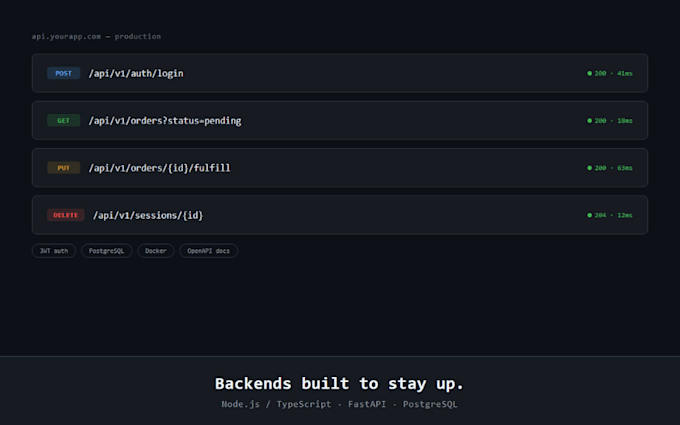The width and height of the screenshot is (680, 425).
Task: Click the GET method badge
Action: coord(63,121)
